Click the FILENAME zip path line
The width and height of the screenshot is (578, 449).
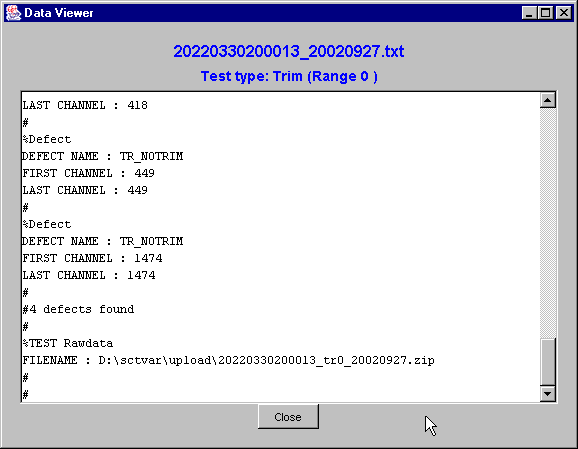point(229,360)
